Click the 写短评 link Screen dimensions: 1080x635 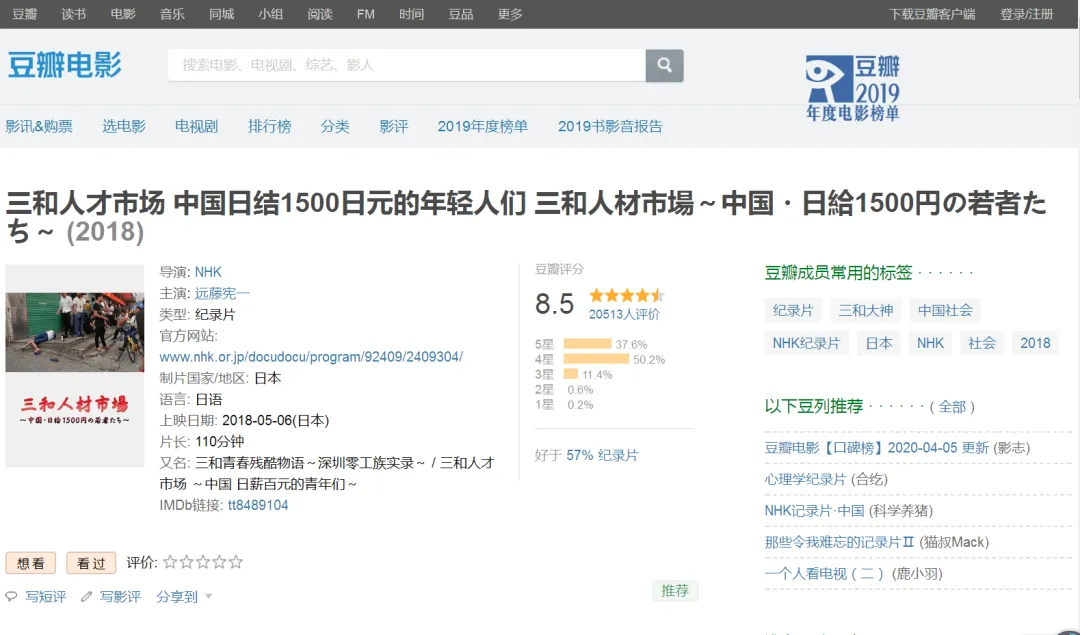coord(45,596)
